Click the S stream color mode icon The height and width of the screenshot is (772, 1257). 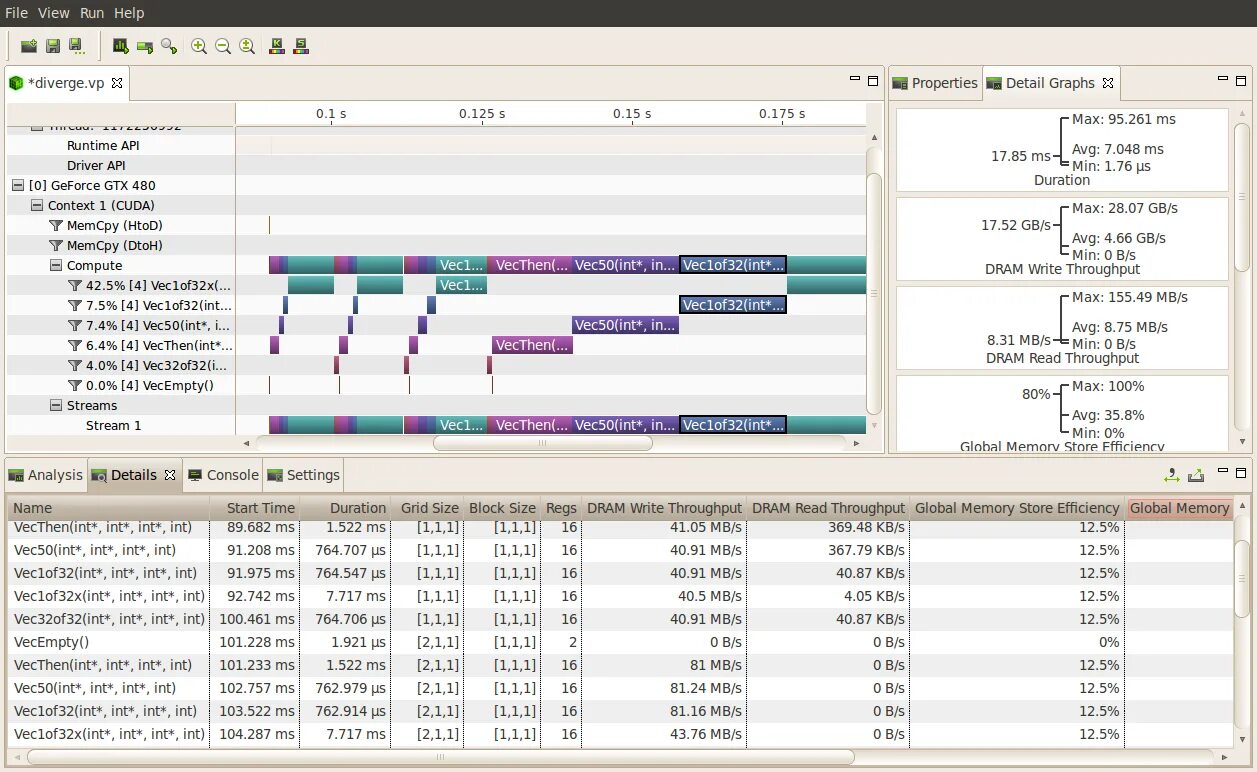click(301, 46)
